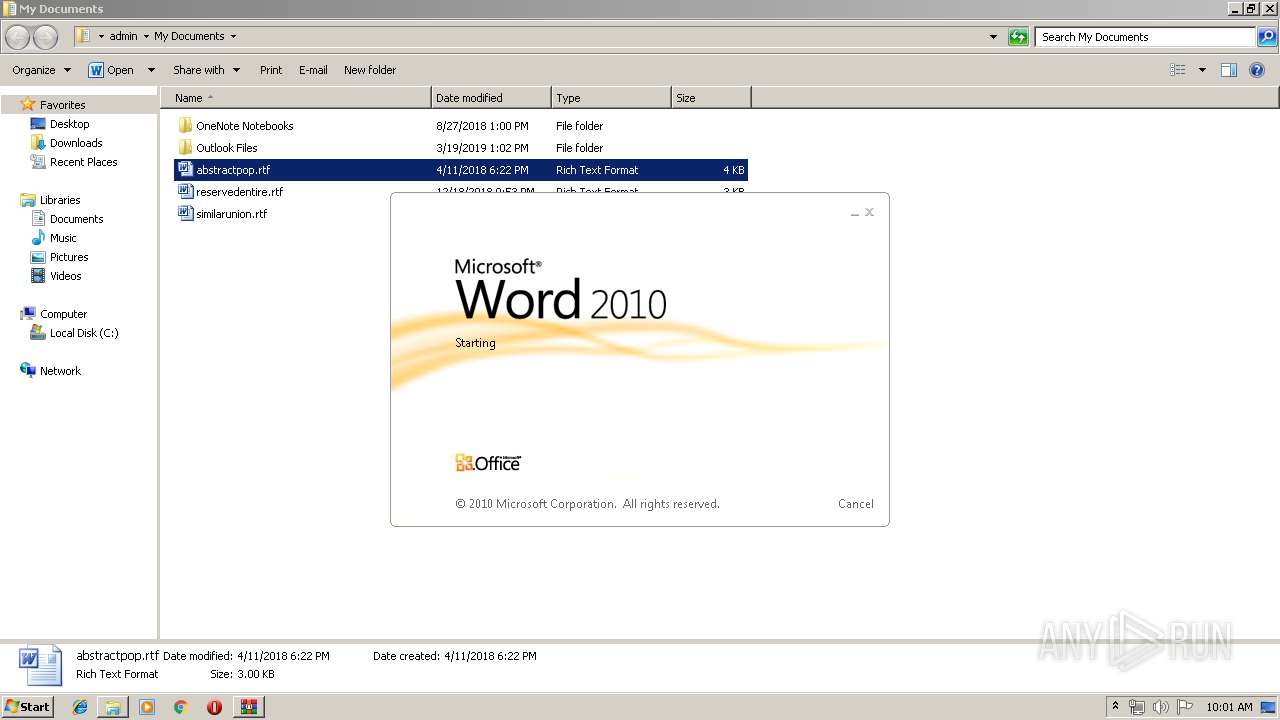Select the similarunion.rtf file
The height and width of the screenshot is (720, 1280).
click(231, 214)
